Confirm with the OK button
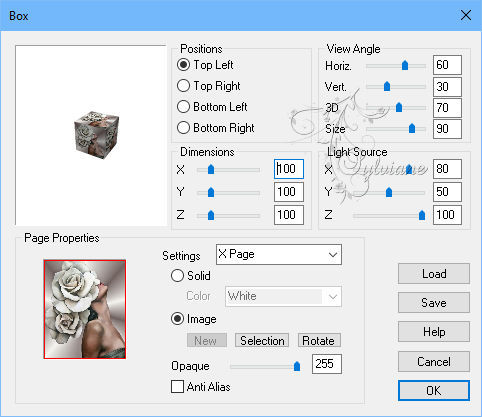 tap(434, 391)
